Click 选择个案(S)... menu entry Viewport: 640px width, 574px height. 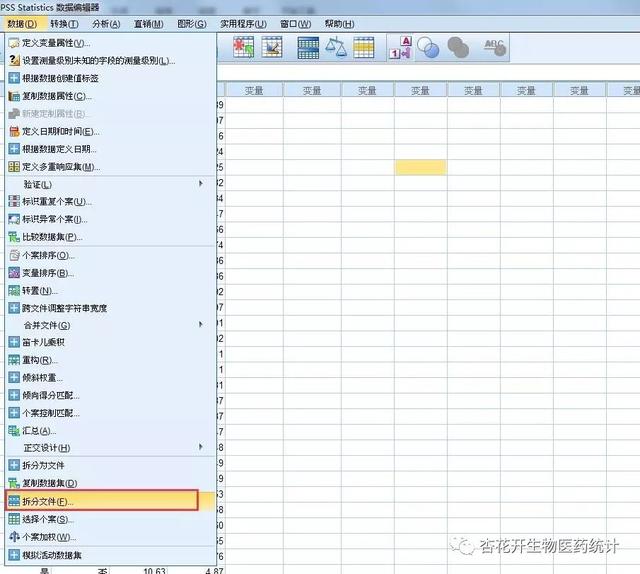[x=110, y=519]
